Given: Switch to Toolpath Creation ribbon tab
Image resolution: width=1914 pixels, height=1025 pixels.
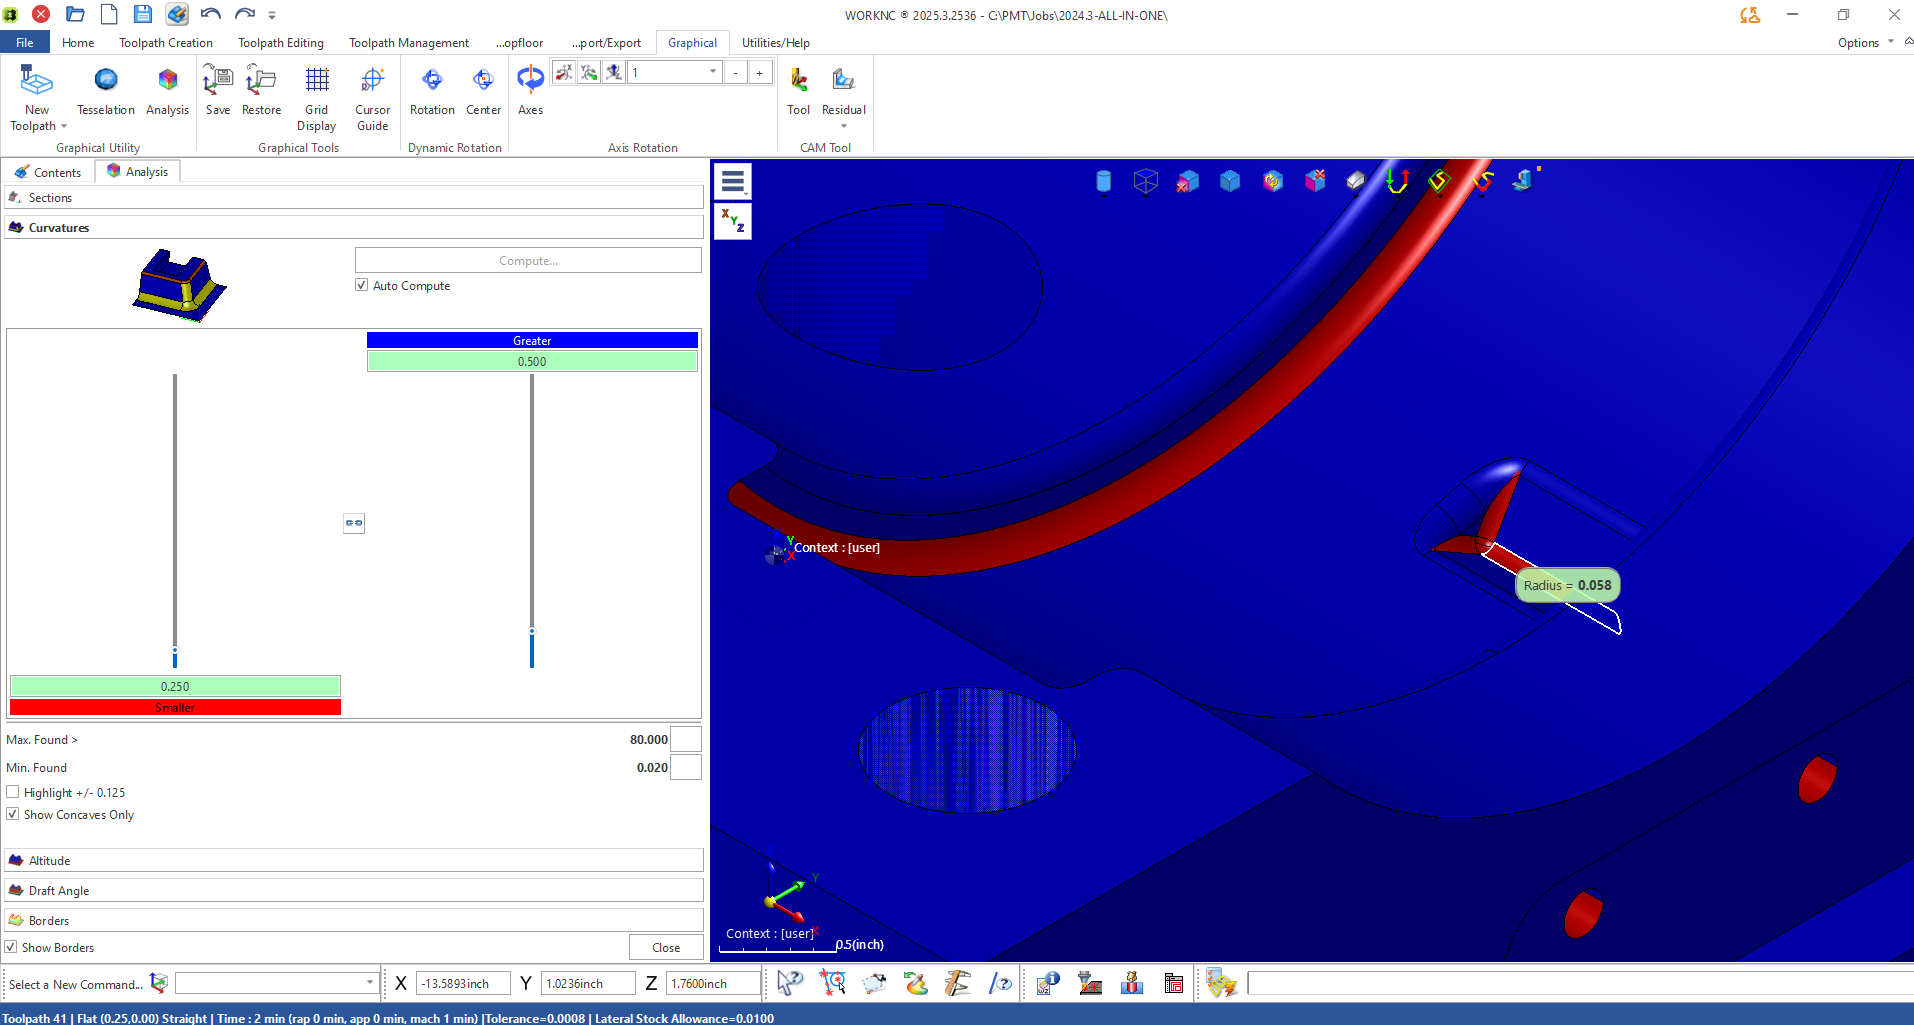Looking at the screenshot, I should click(166, 43).
